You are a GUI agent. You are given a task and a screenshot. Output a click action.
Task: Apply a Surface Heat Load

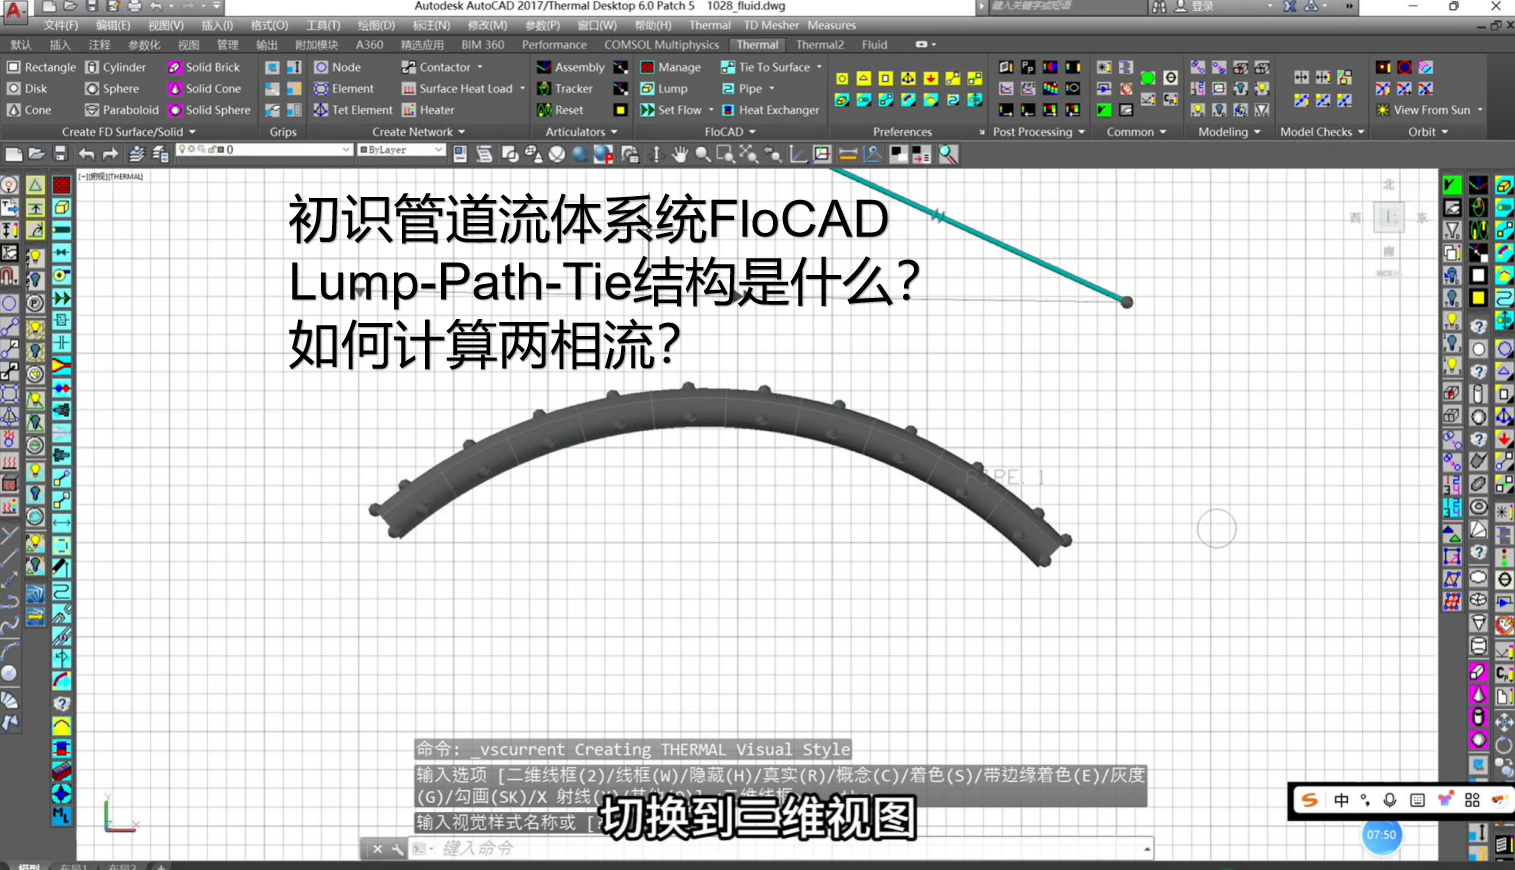[x=458, y=89]
